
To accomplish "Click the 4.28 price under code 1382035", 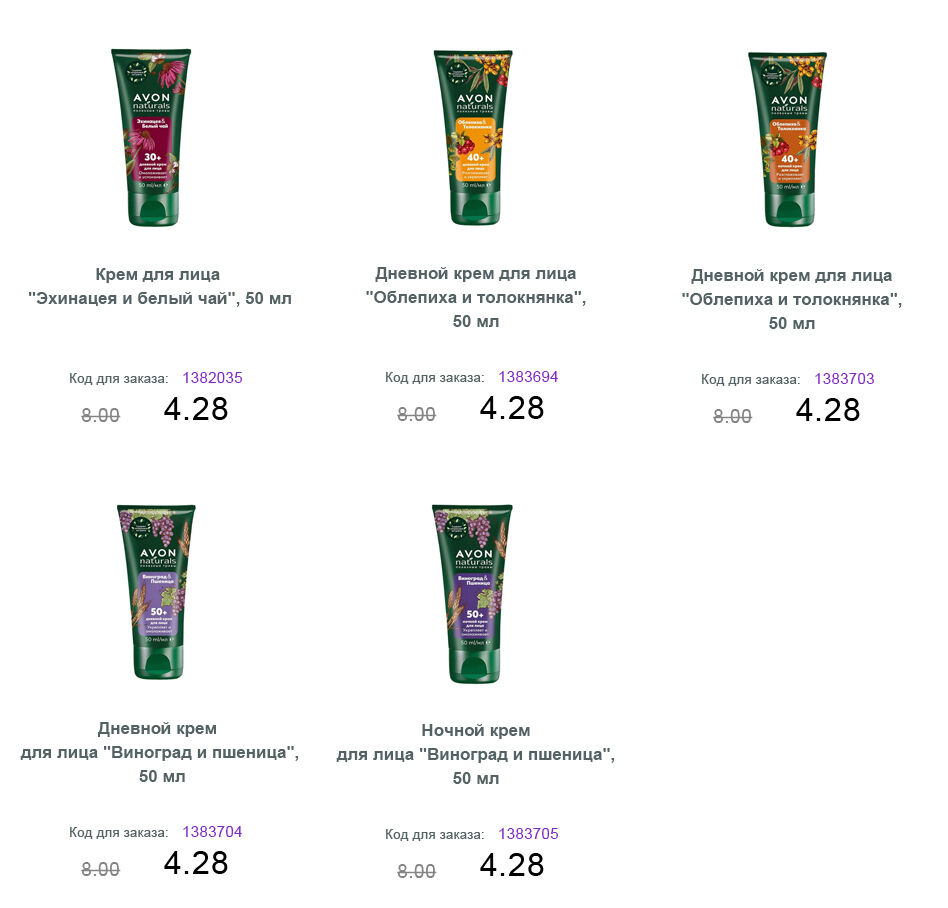I will 196,409.
